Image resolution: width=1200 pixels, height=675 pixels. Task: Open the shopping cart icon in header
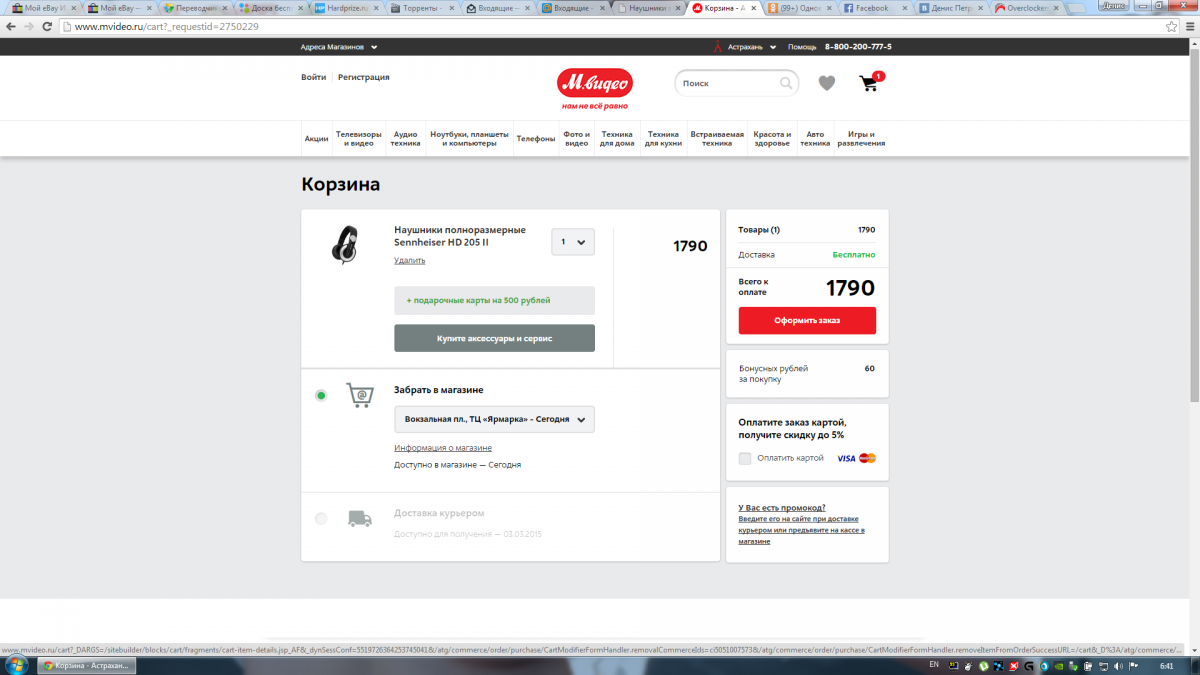868,84
